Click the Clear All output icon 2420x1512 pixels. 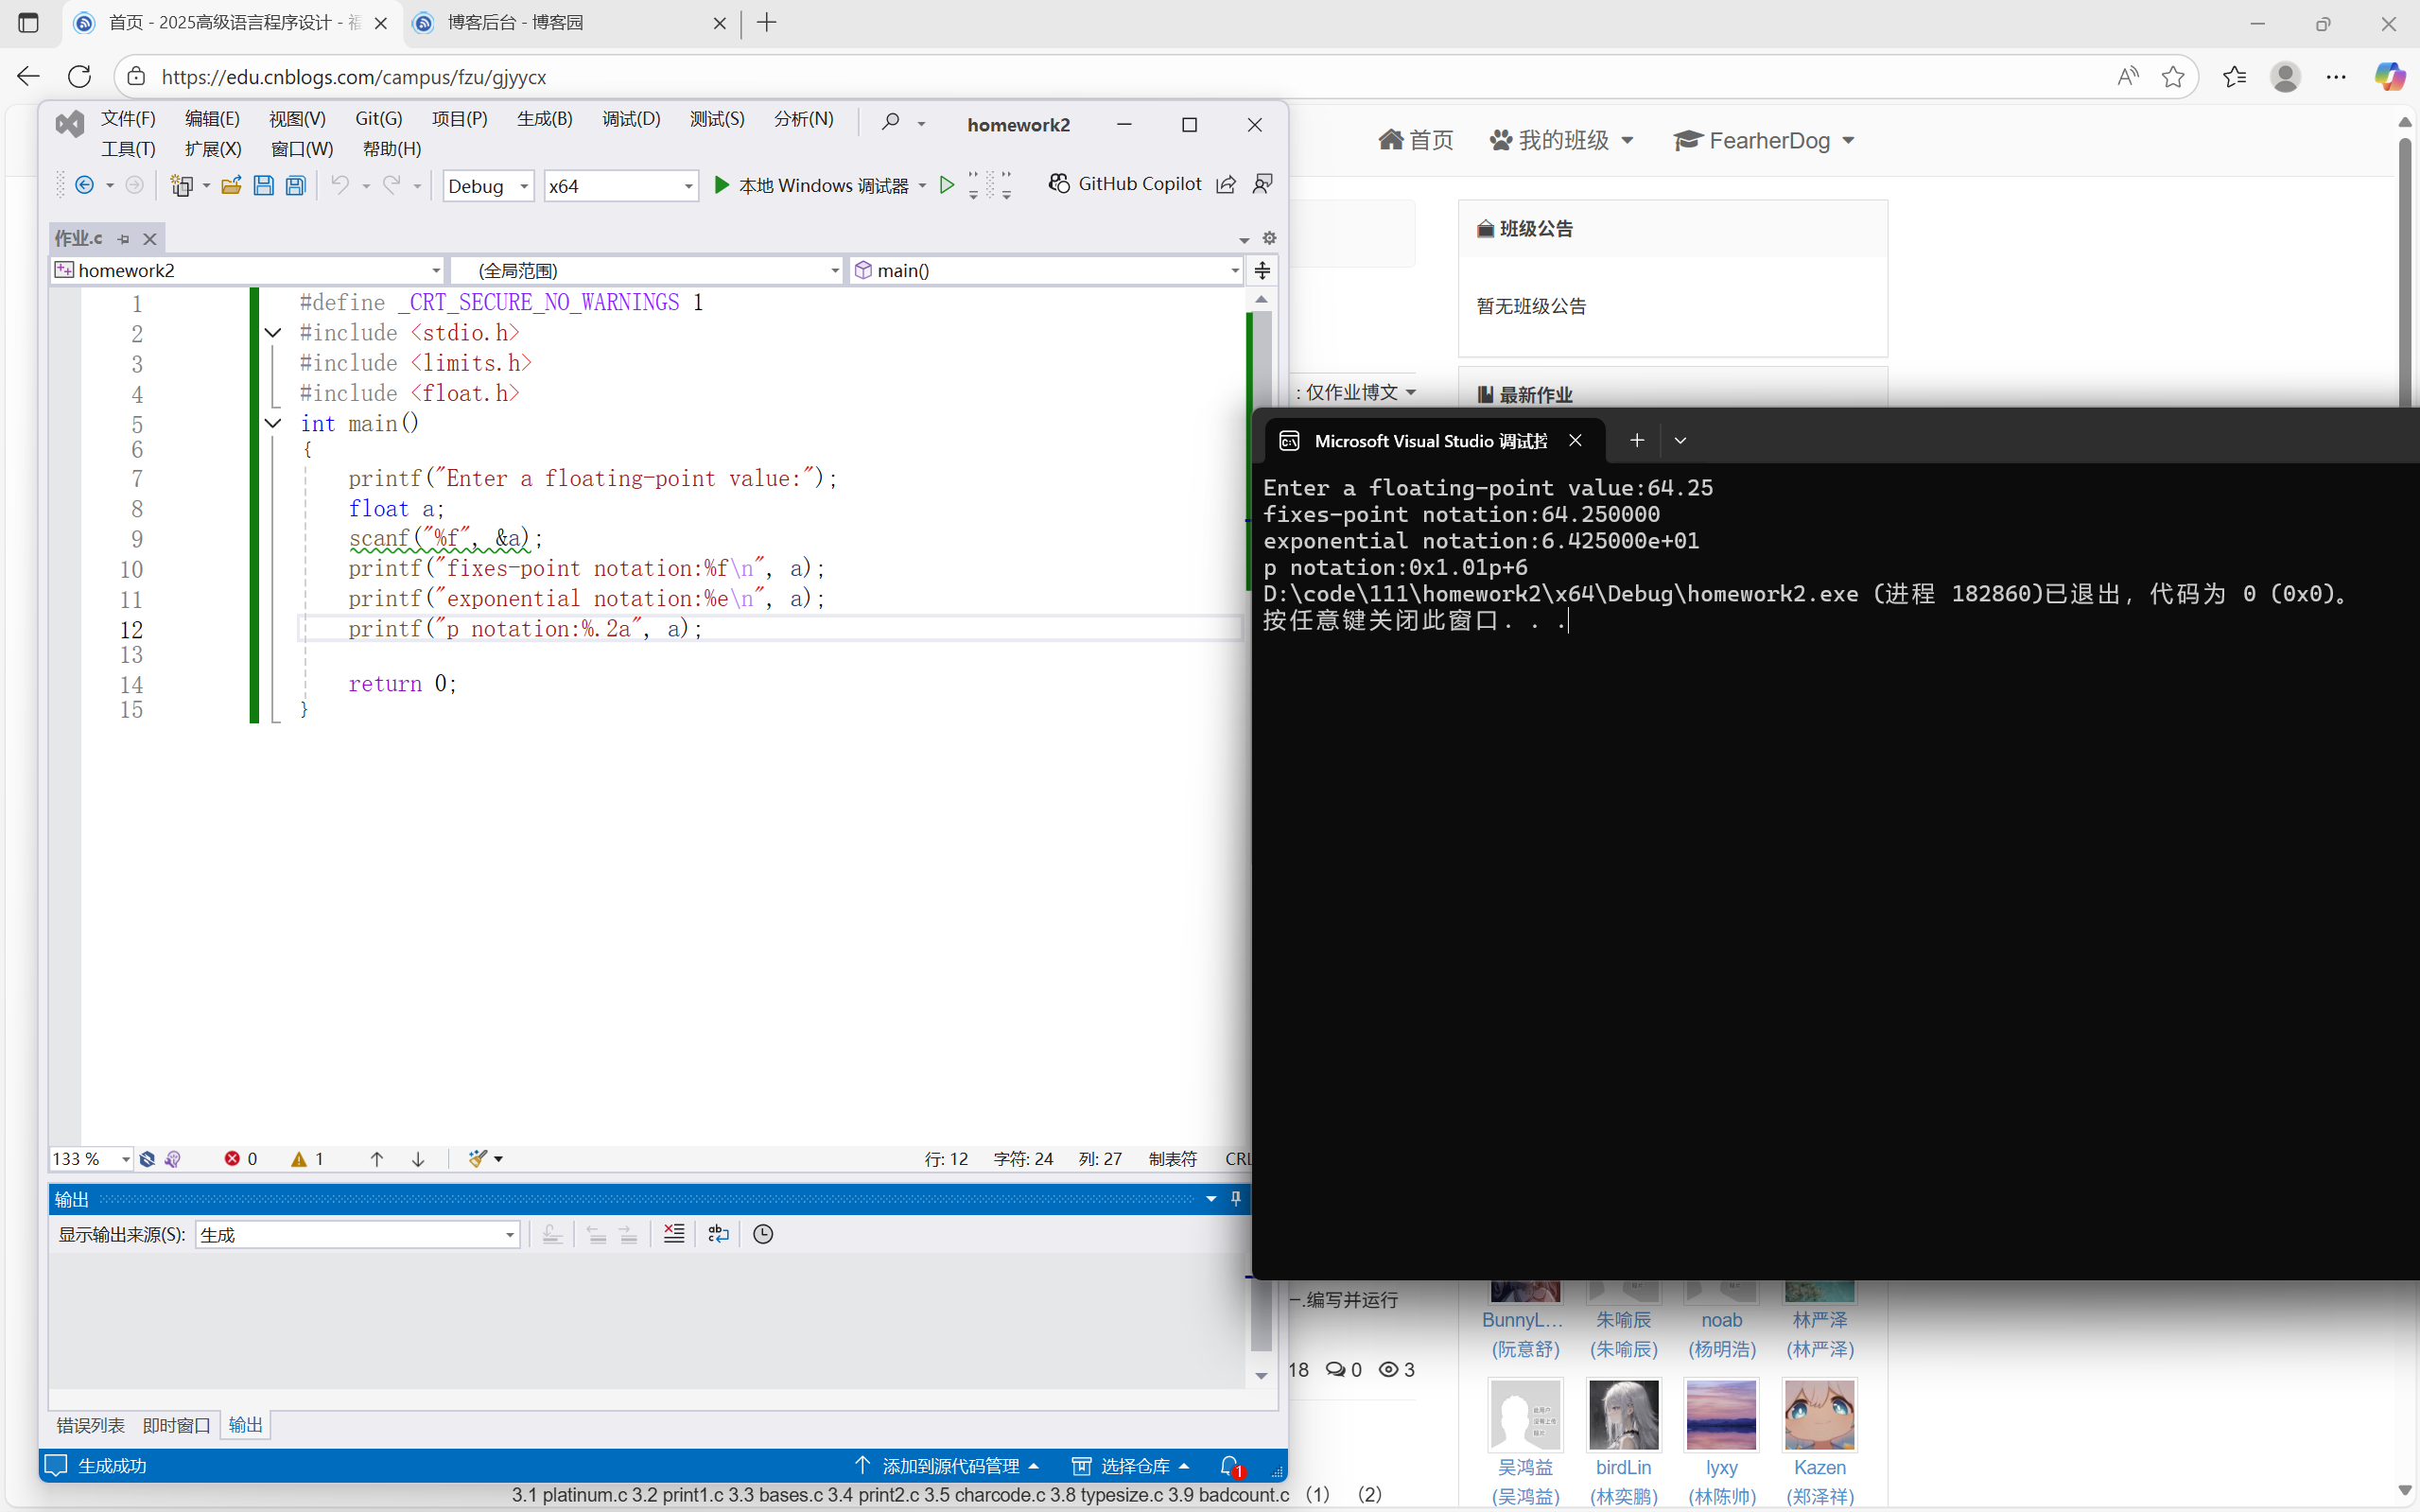(x=674, y=1234)
